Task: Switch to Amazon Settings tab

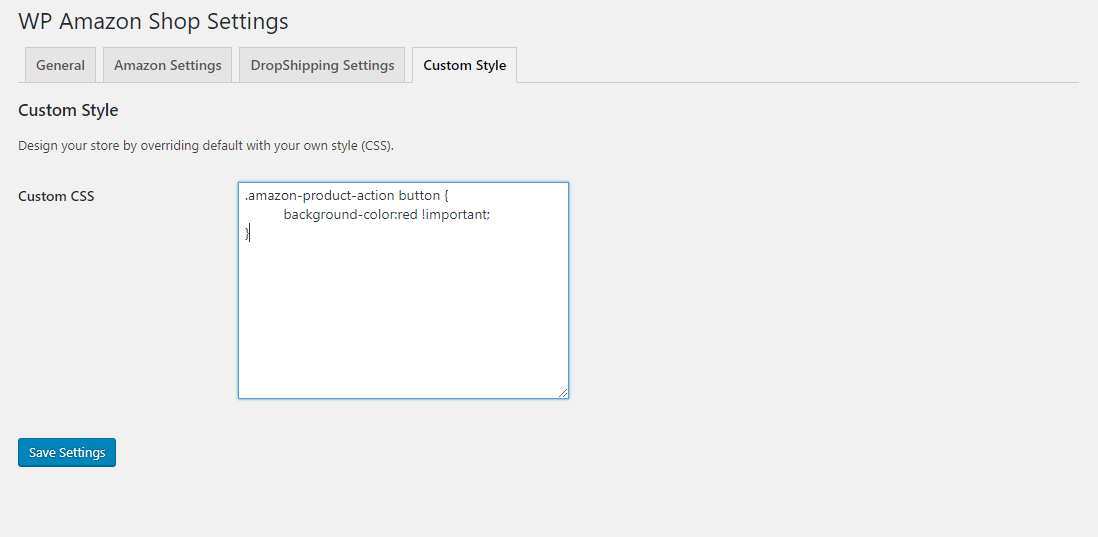Action: pyautogui.click(x=167, y=65)
